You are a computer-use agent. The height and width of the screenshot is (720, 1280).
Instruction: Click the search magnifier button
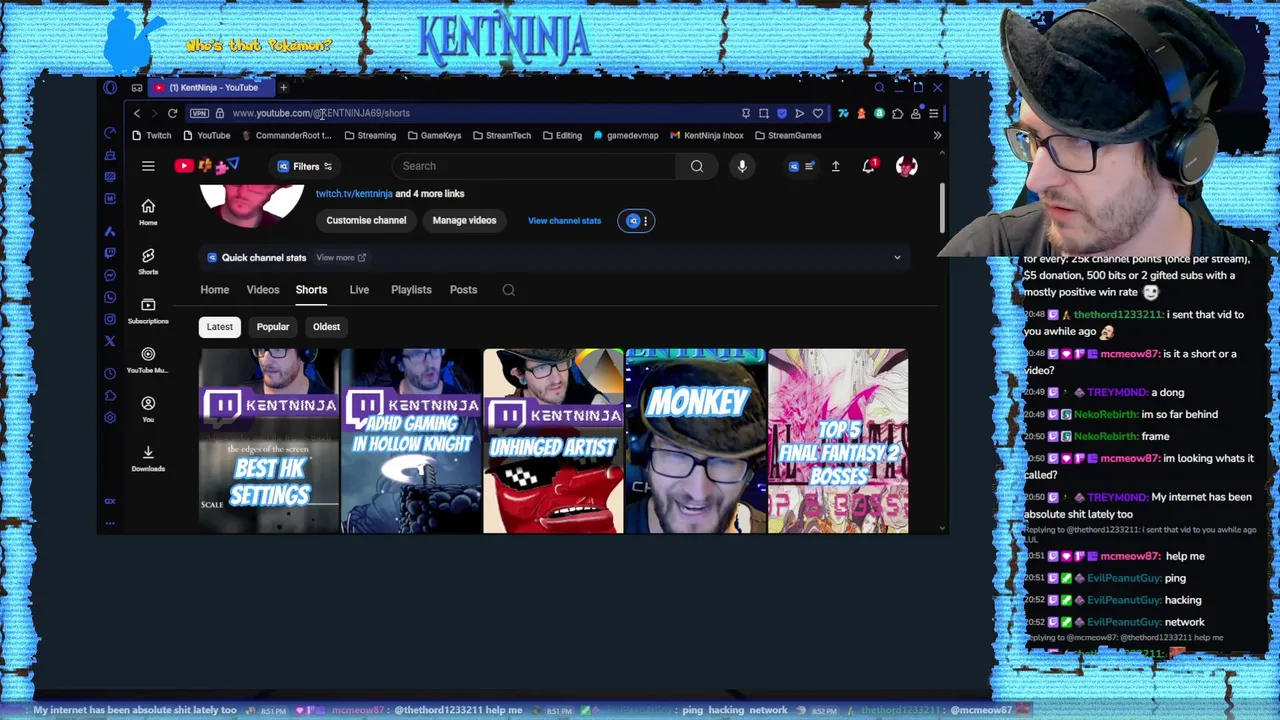[697, 166]
